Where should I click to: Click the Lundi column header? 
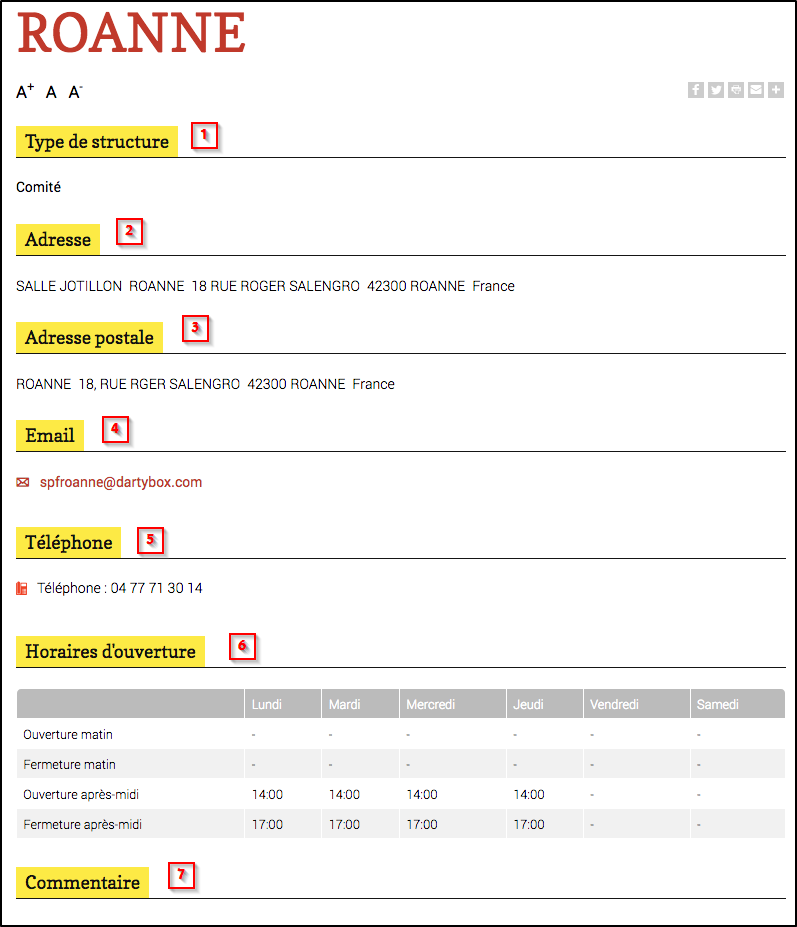coord(266,704)
